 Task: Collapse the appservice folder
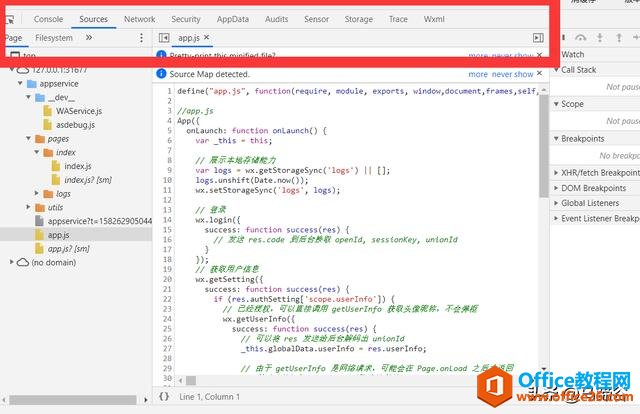point(20,83)
